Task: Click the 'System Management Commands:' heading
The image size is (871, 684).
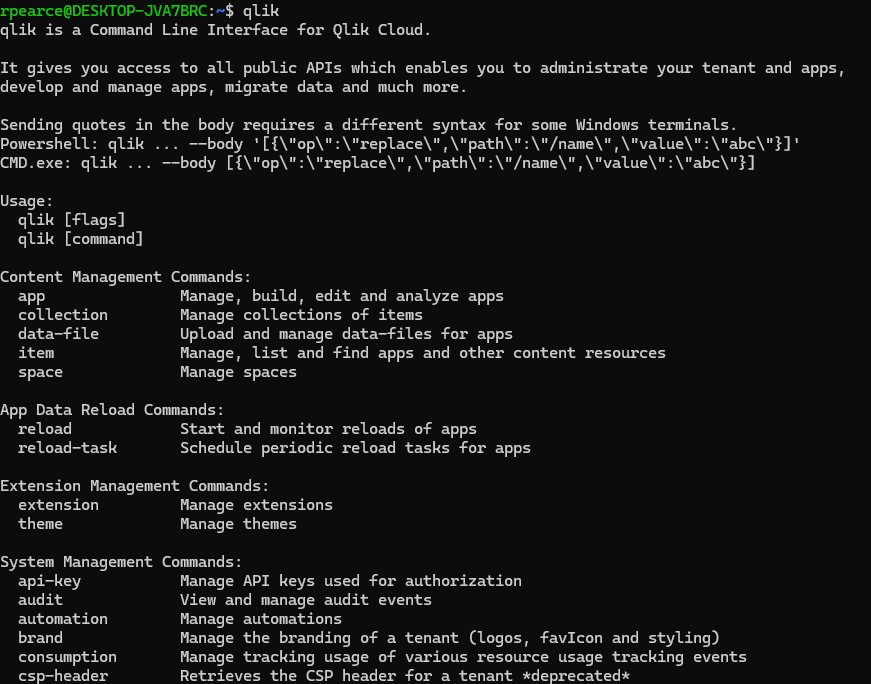Action: tap(121, 562)
